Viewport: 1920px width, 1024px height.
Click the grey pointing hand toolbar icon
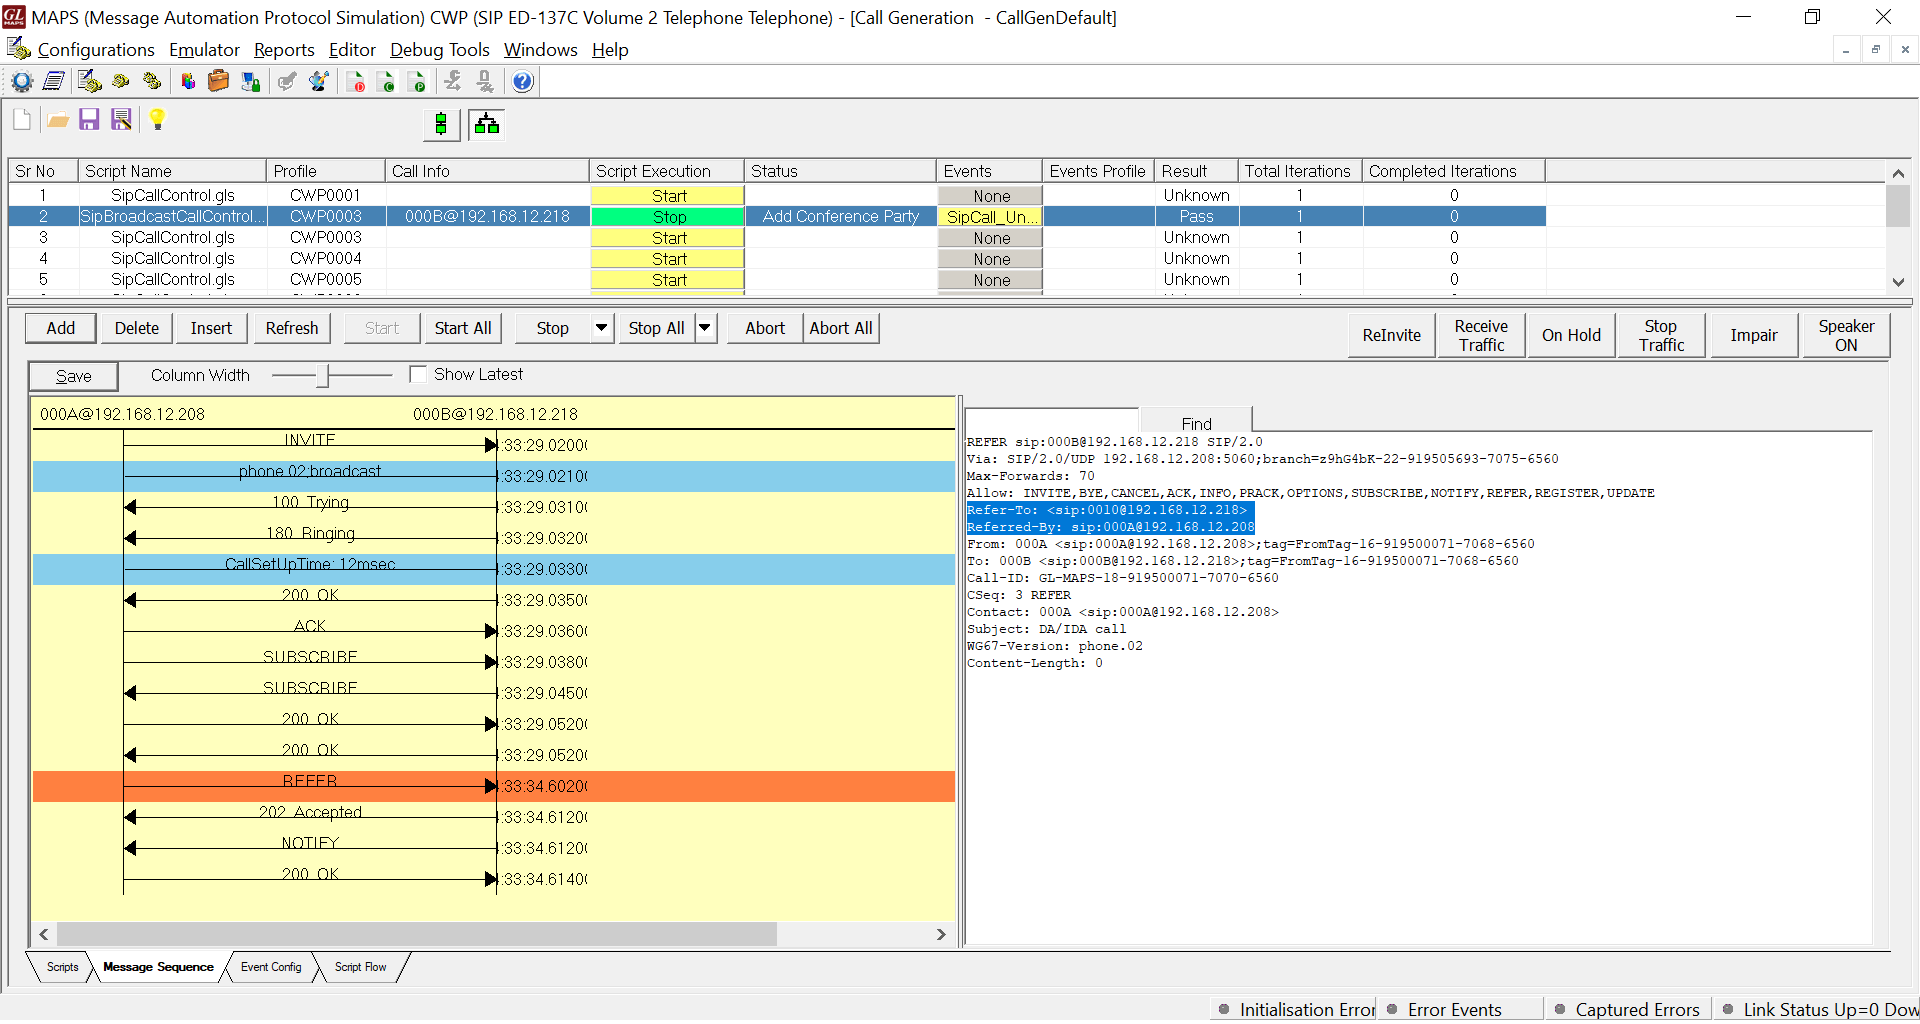point(287,82)
